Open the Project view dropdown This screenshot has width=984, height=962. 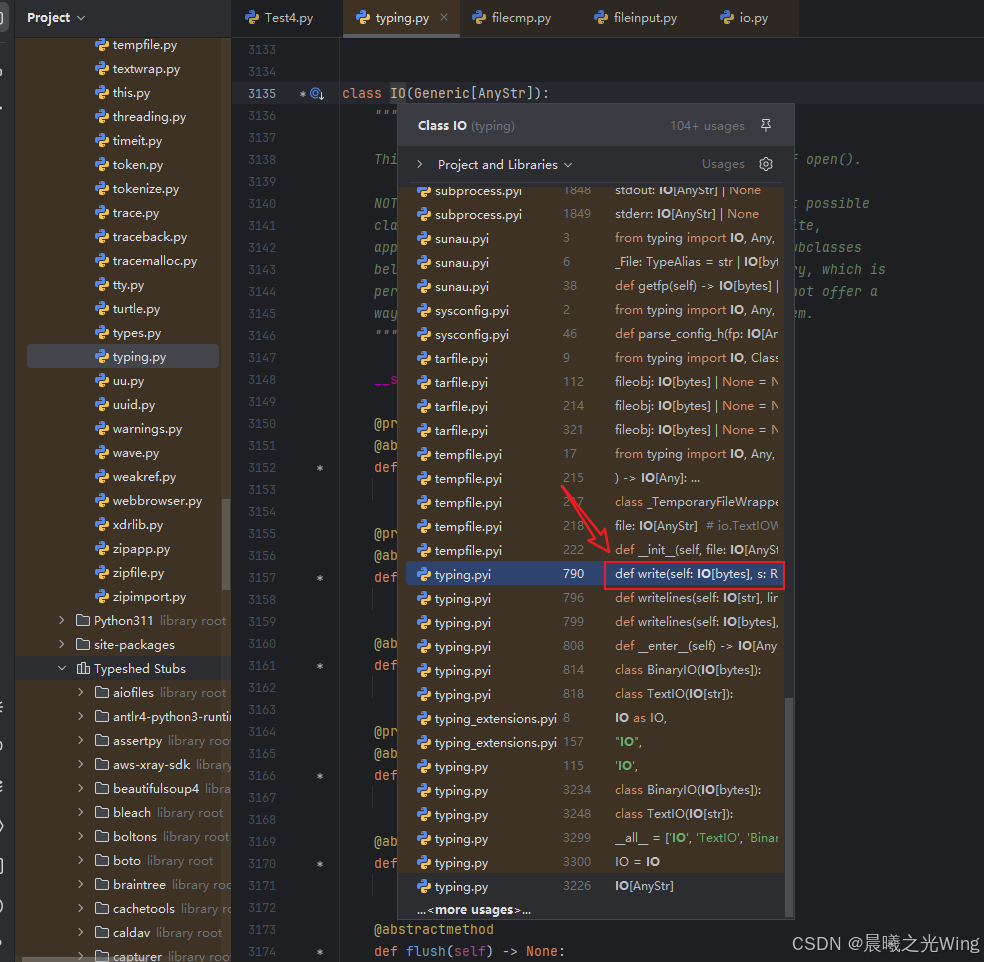[x=55, y=18]
